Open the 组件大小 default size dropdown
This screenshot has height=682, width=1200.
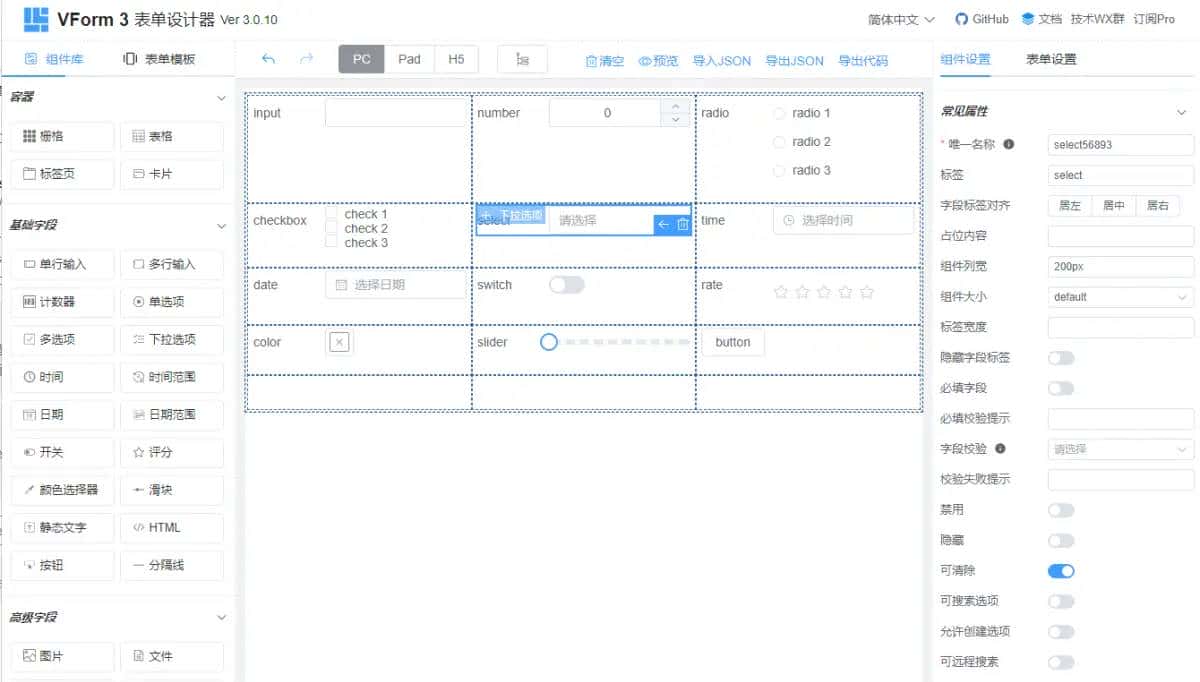pyautogui.click(x=1119, y=296)
